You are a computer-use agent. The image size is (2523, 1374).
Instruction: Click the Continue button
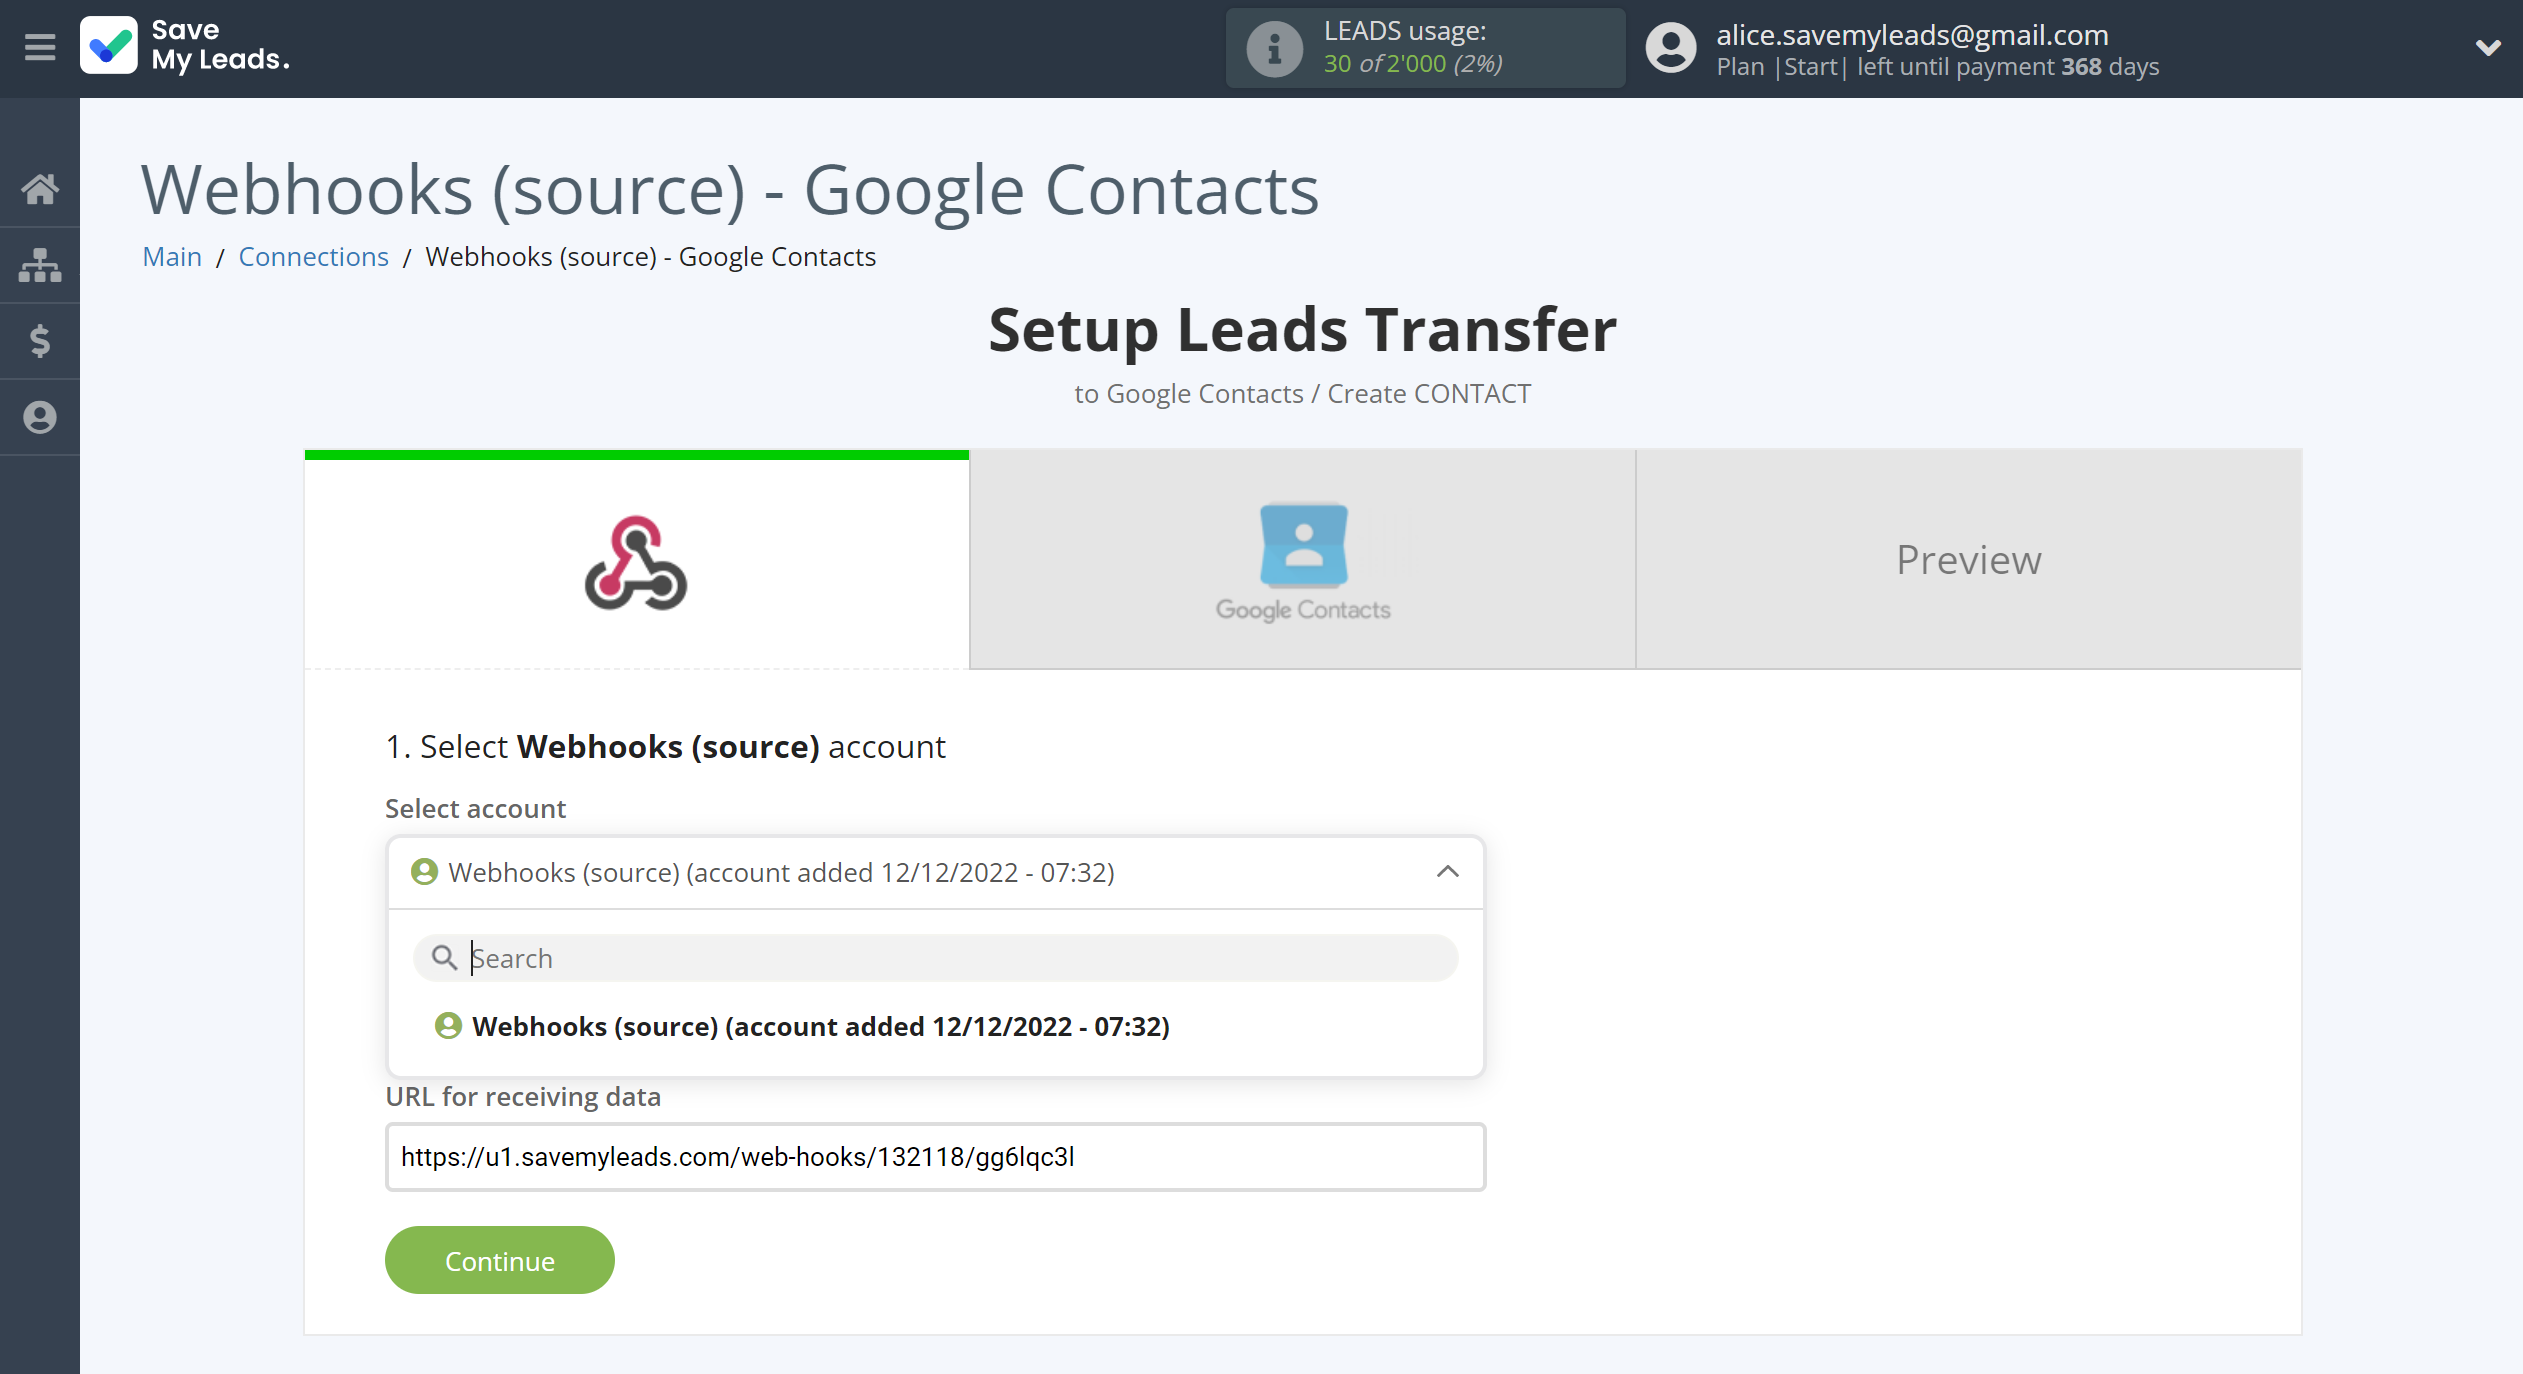(499, 1259)
